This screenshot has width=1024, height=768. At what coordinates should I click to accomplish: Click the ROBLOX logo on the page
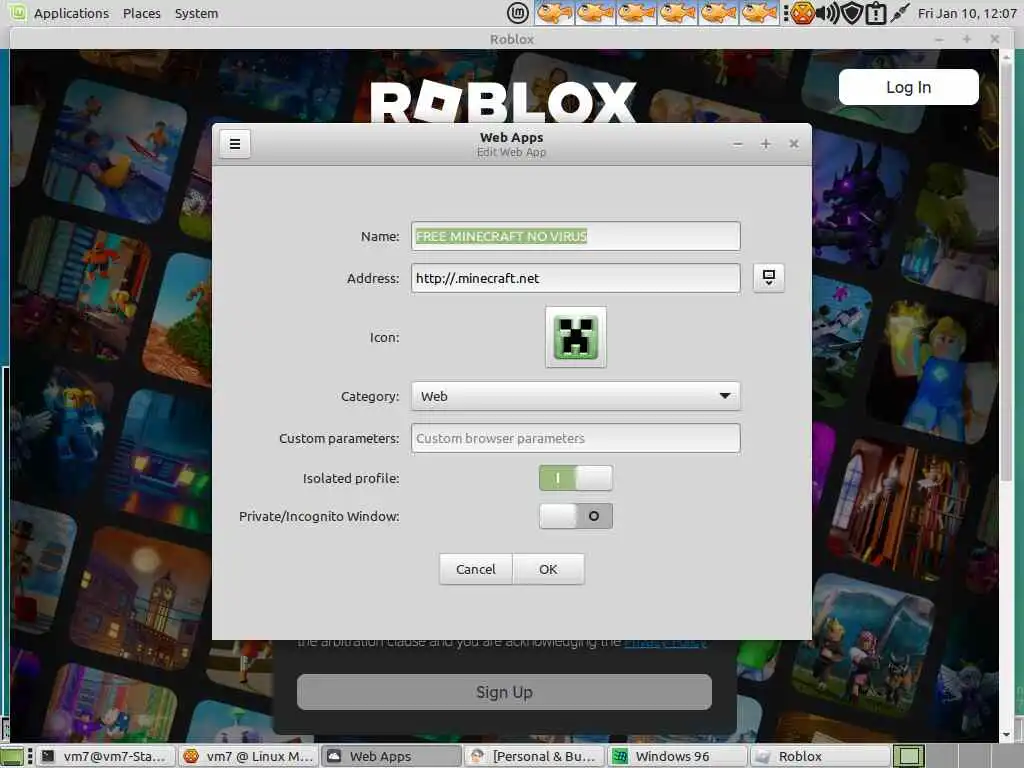point(503,101)
